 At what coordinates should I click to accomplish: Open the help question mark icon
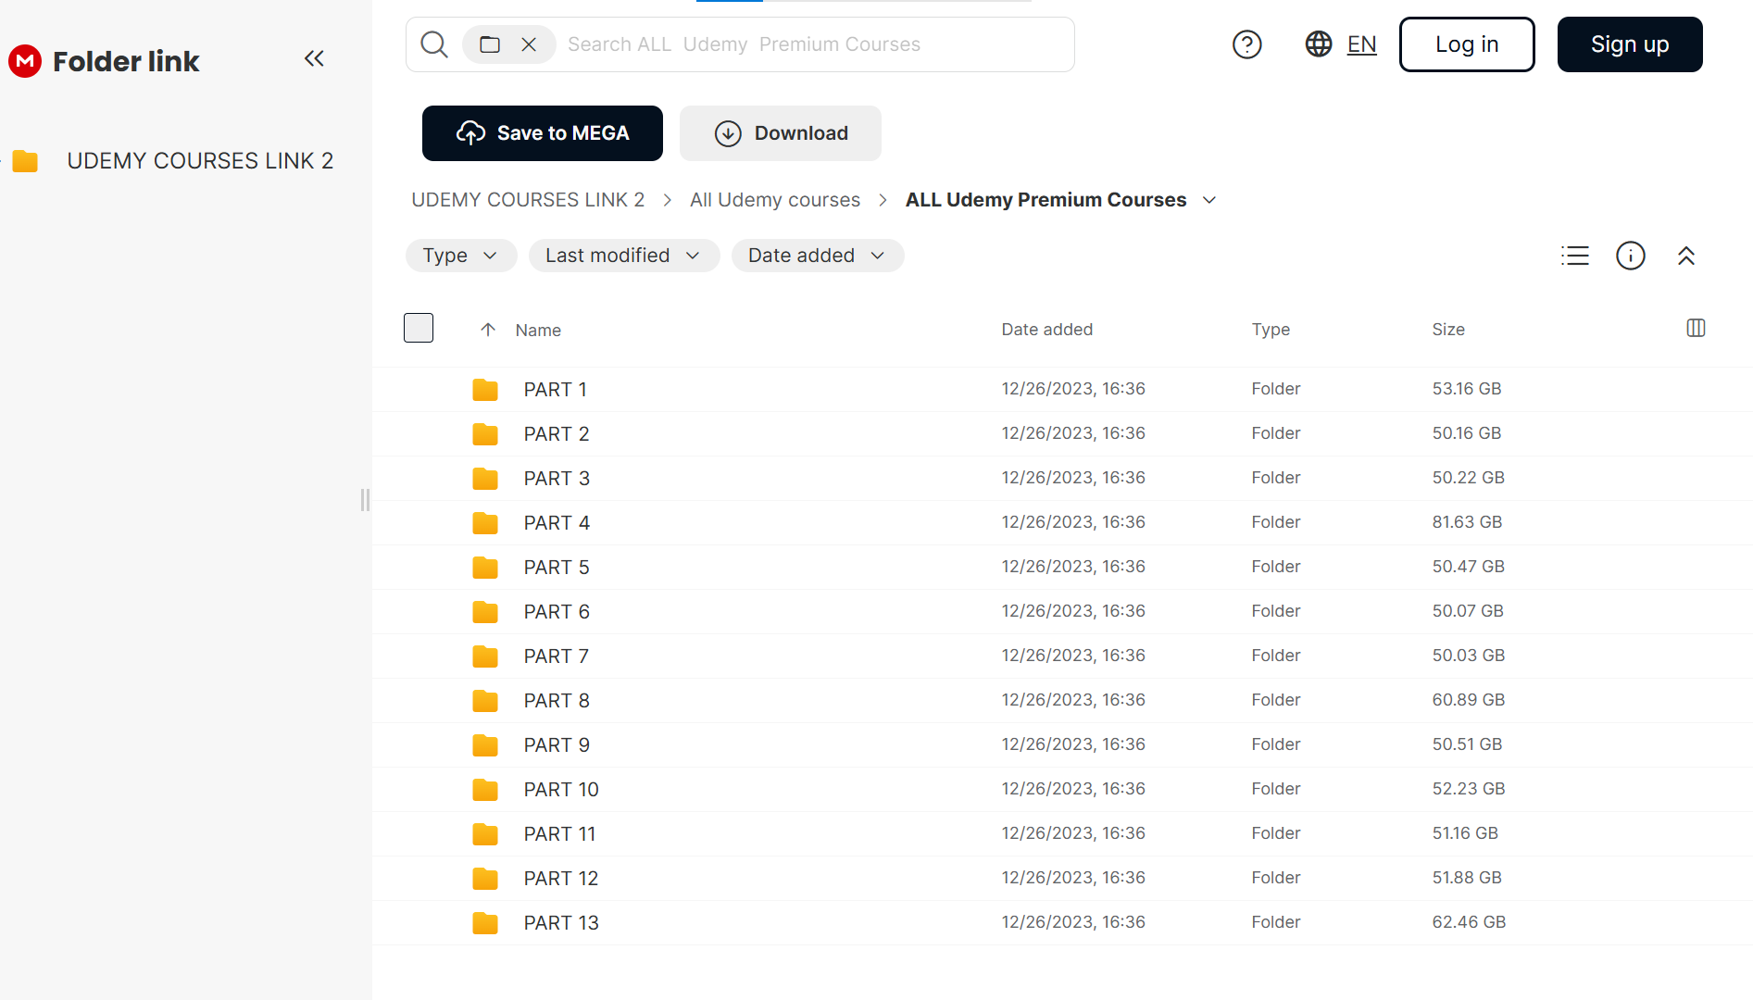1246,44
